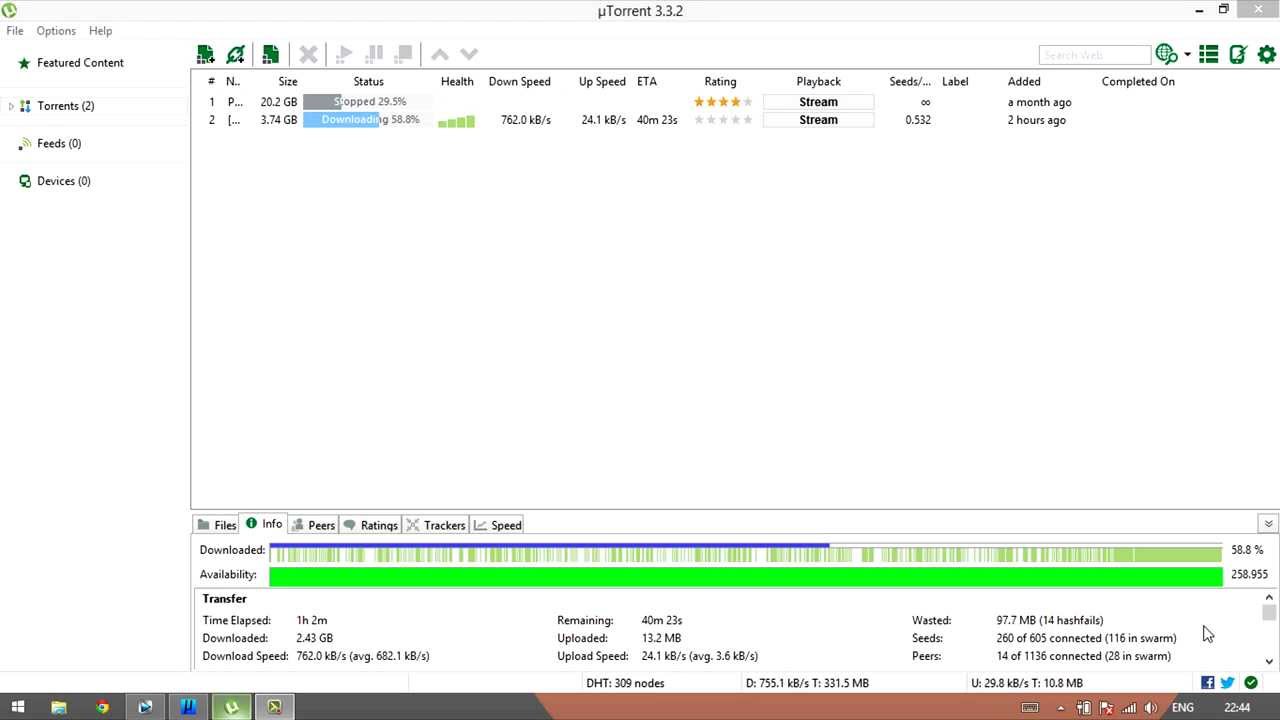Select Featured Content in the sidebar
1280x720 pixels.
coord(80,63)
